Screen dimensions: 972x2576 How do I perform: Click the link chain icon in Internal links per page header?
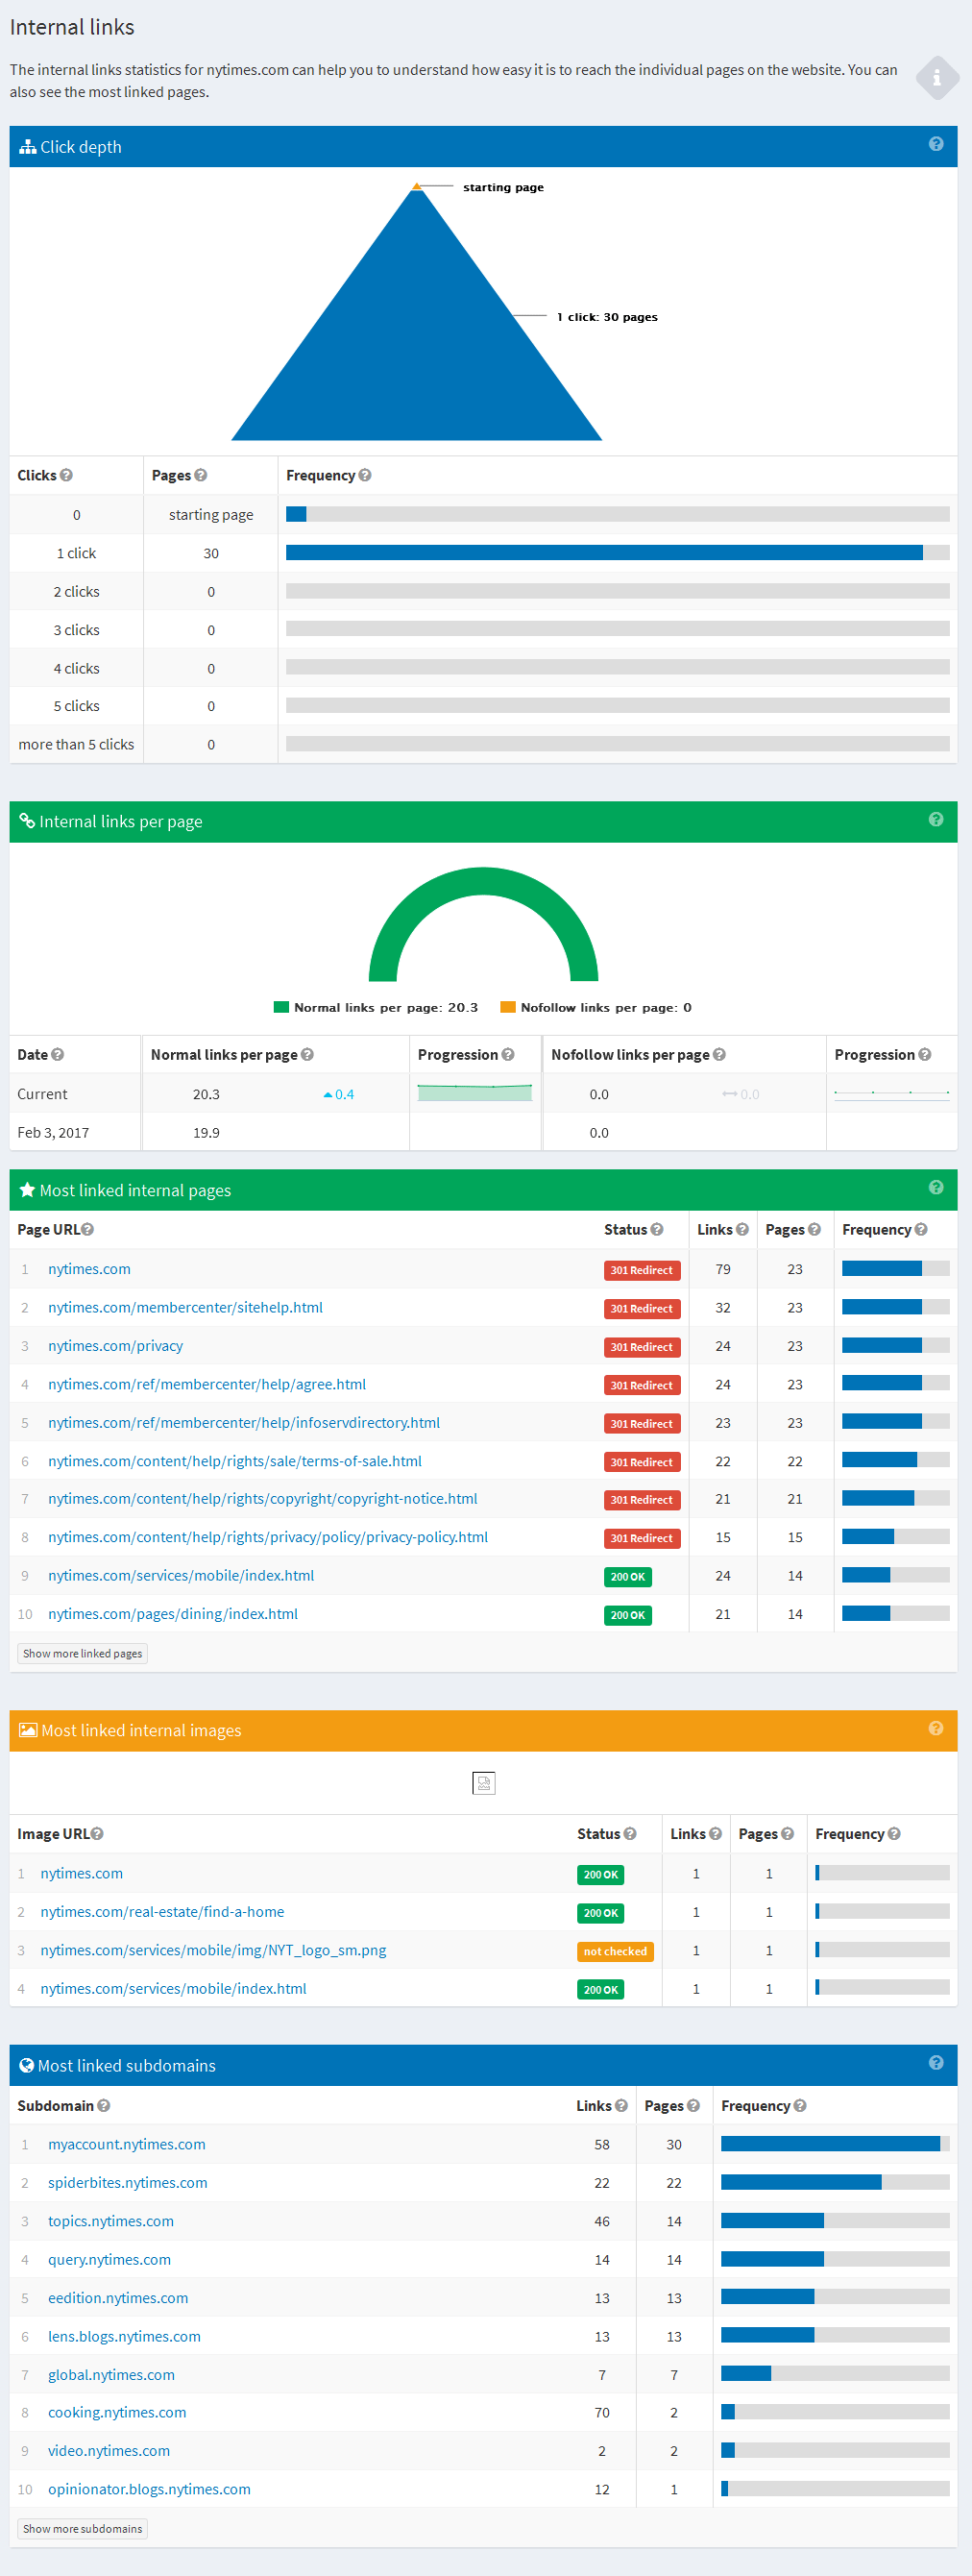pyautogui.click(x=27, y=821)
